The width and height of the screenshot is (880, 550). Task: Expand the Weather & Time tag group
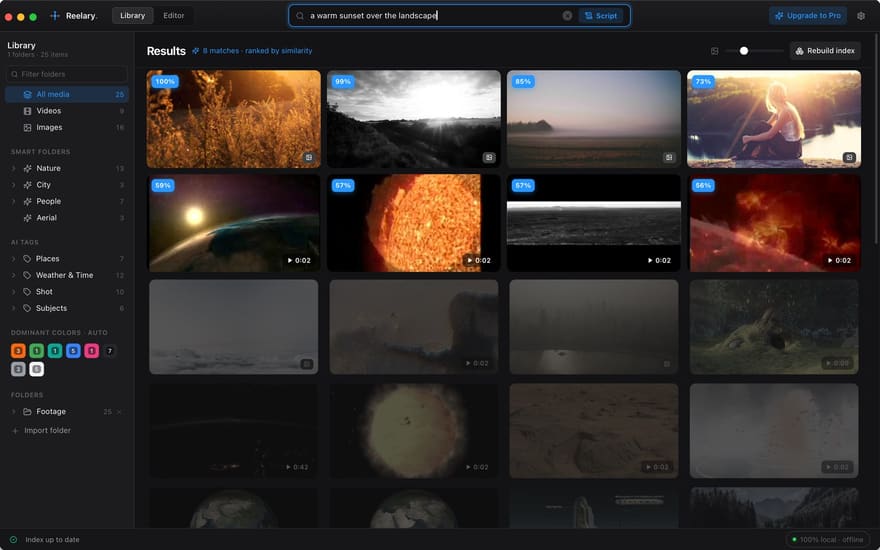pos(13,276)
